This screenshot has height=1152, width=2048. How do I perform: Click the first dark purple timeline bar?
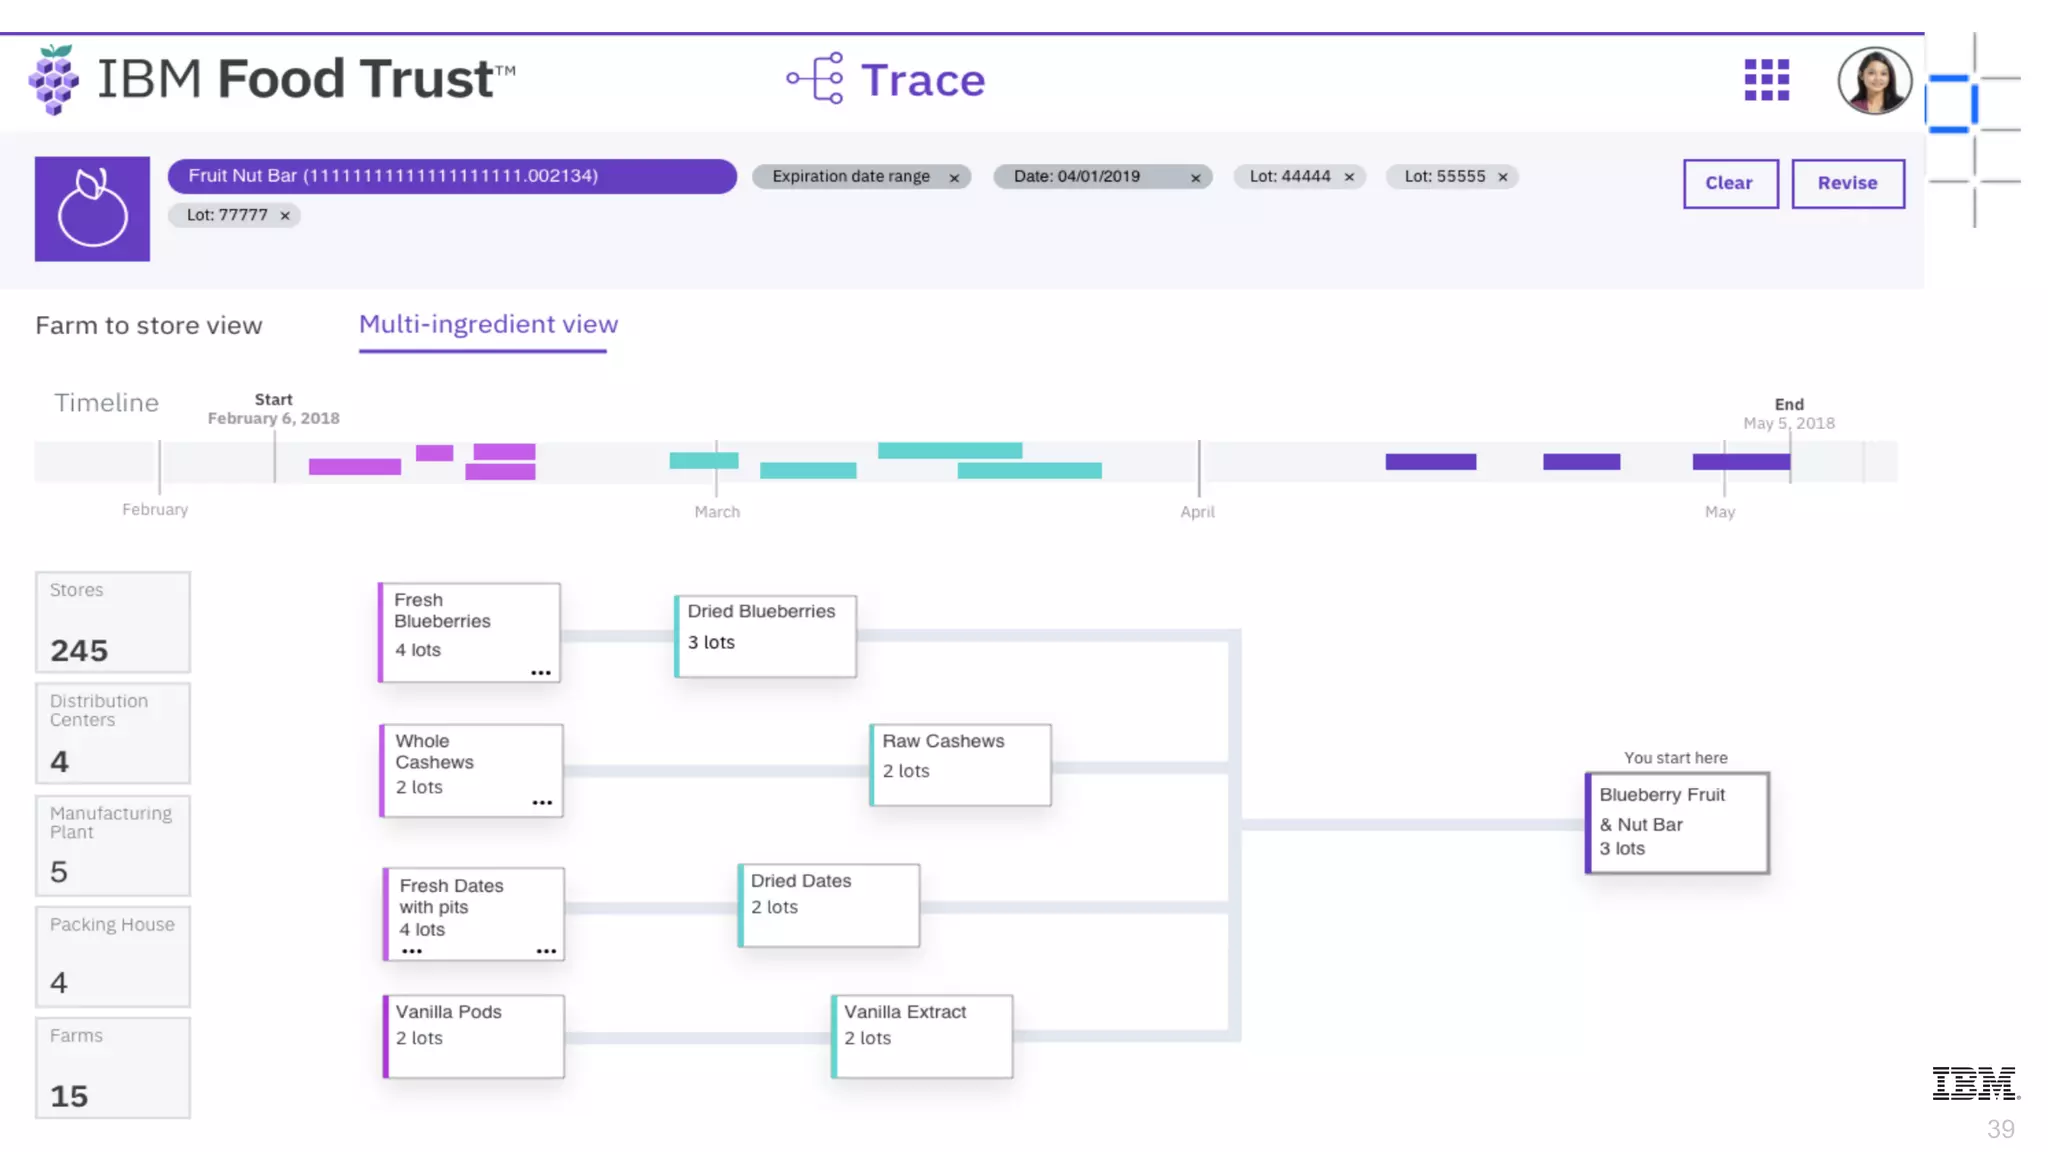1430,462
